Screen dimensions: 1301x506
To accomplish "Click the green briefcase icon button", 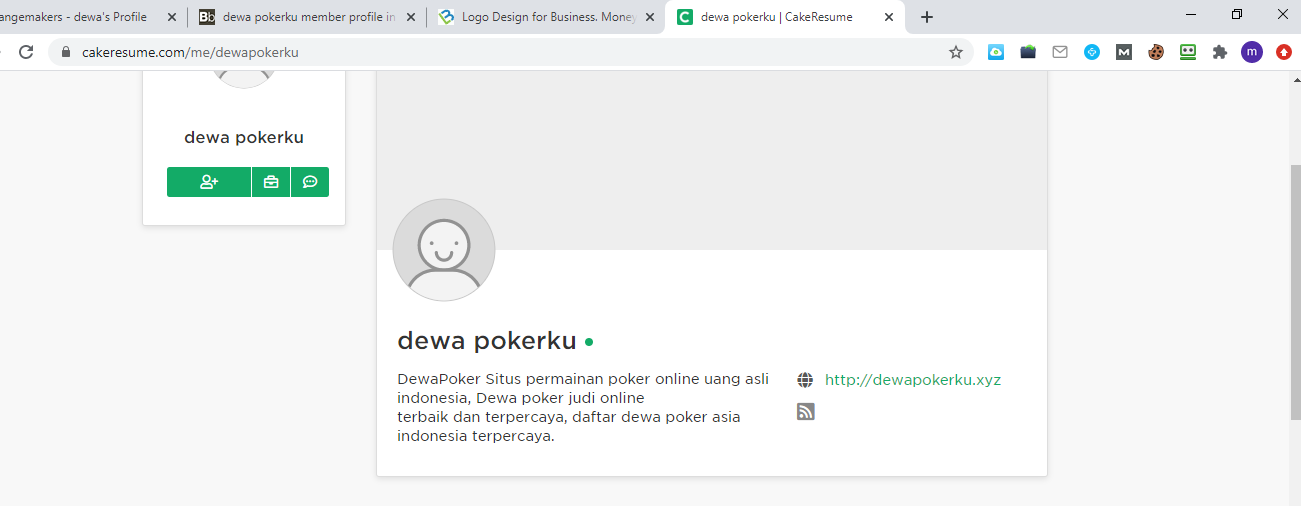I will (x=271, y=182).
